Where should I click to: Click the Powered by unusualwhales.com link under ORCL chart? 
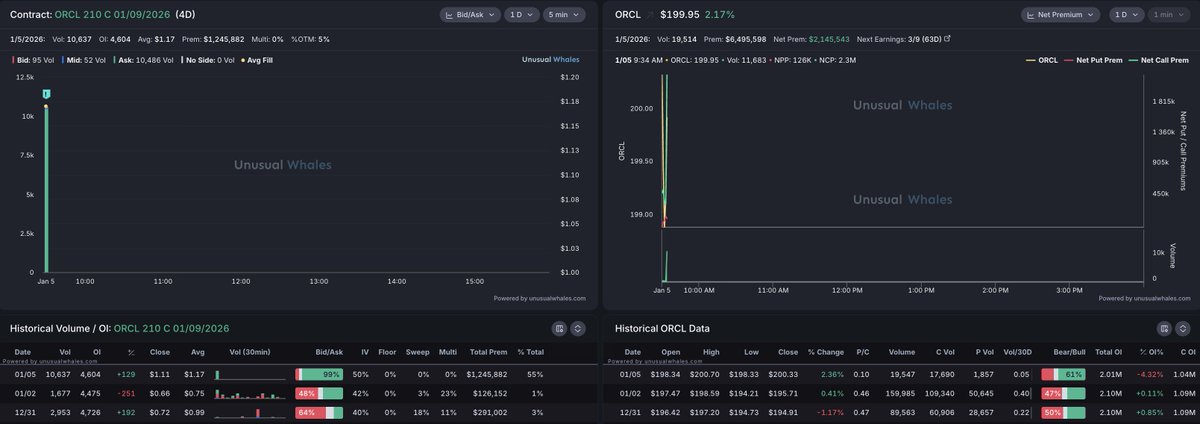point(1144,298)
